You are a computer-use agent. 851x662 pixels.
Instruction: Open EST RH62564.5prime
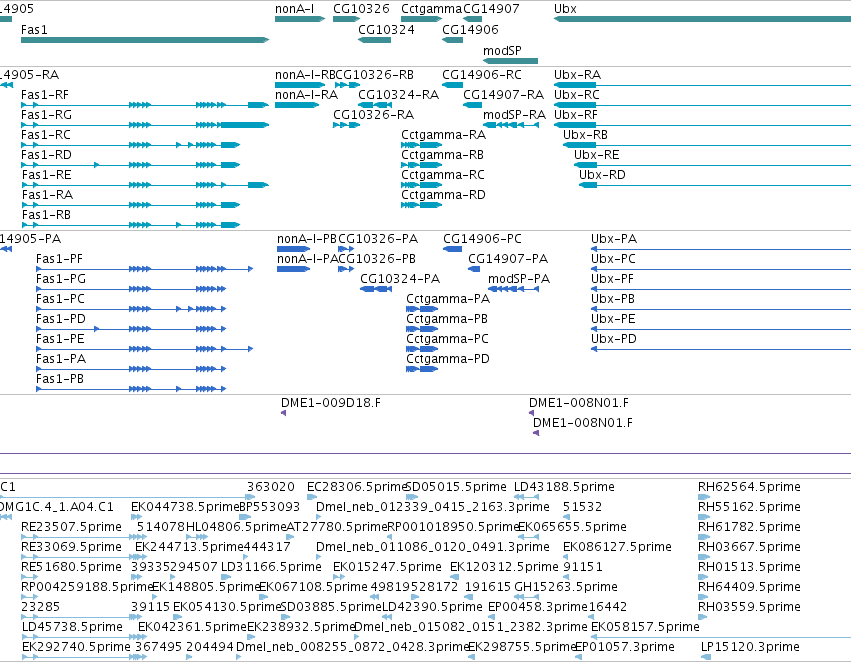click(x=703, y=496)
